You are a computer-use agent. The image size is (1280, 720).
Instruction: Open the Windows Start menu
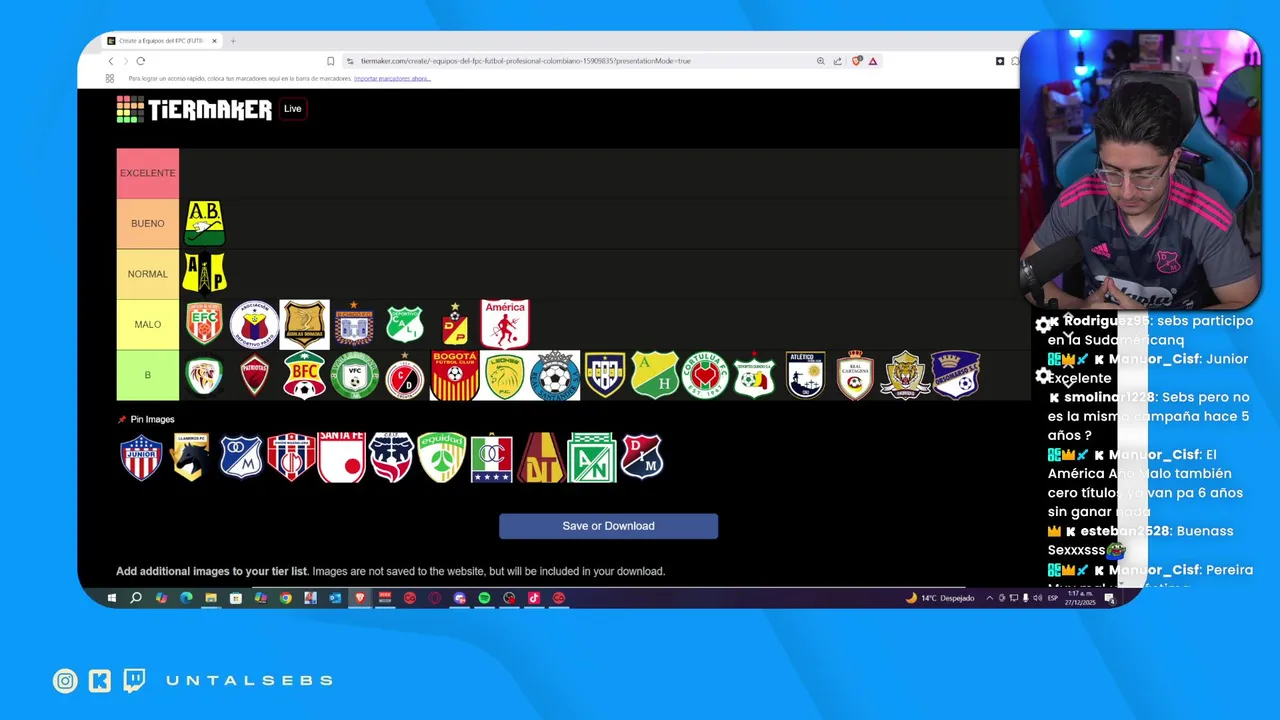111,598
